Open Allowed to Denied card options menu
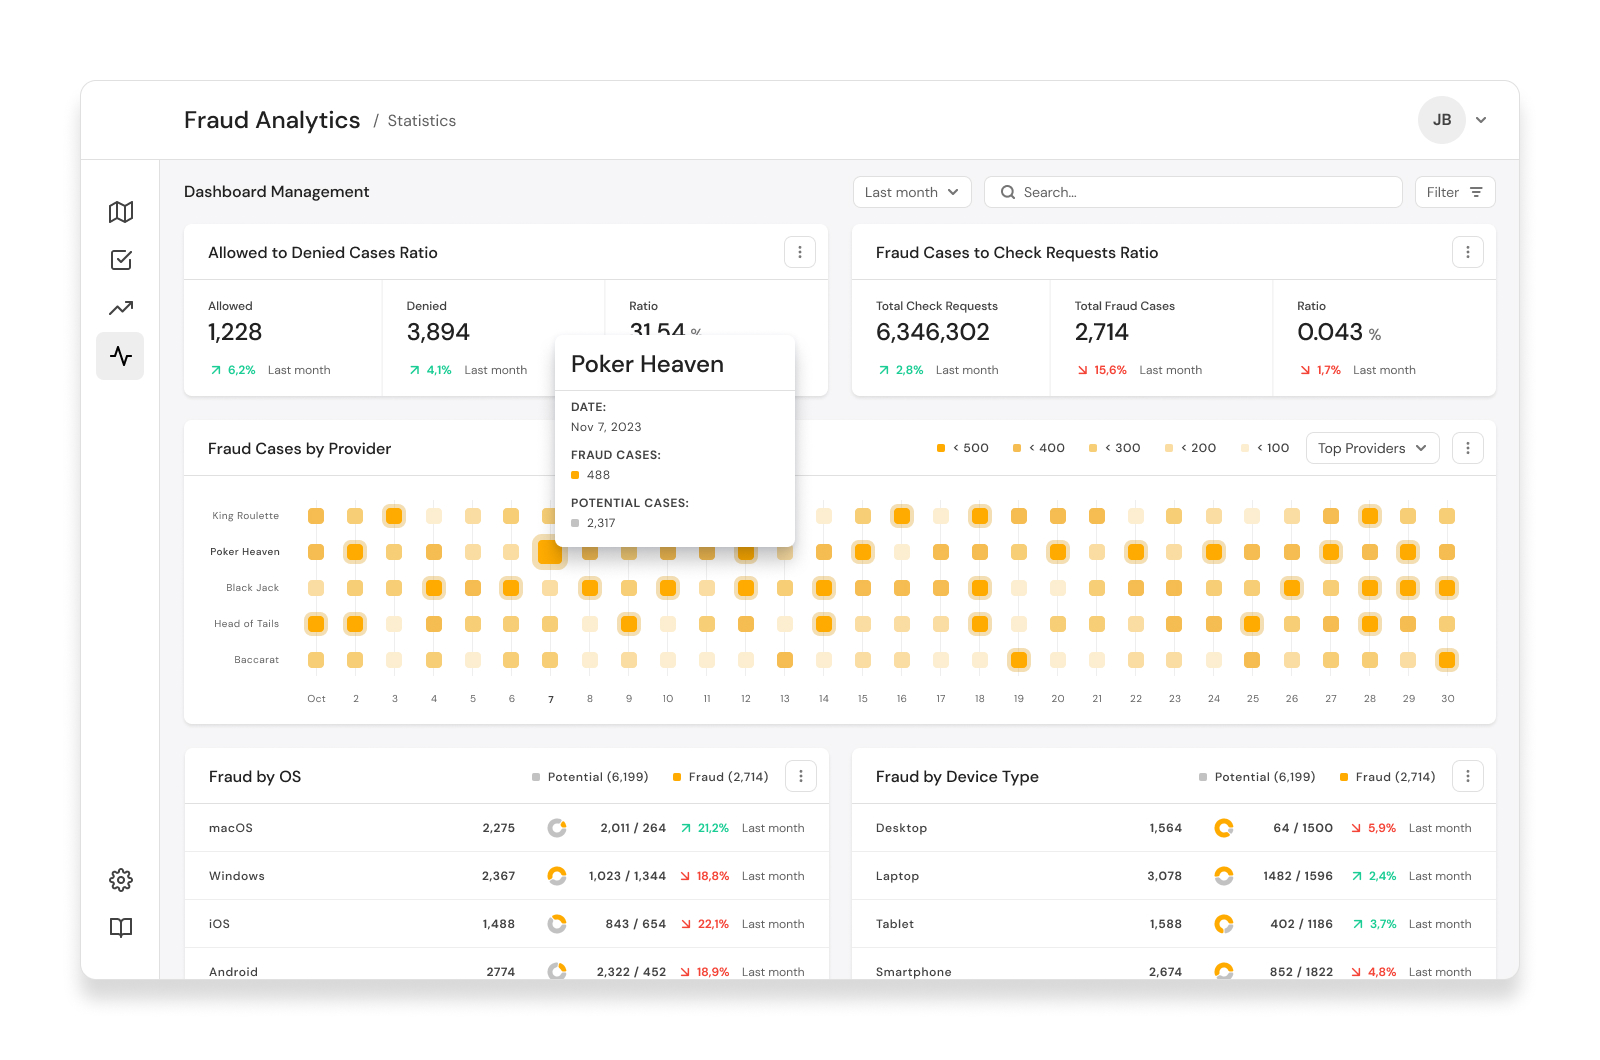 (800, 252)
